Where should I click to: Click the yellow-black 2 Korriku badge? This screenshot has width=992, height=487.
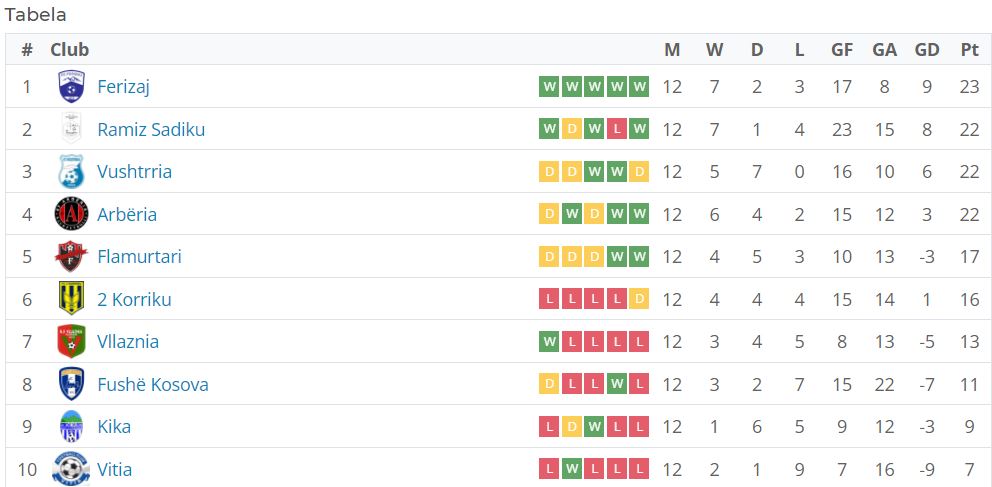(x=71, y=299)
